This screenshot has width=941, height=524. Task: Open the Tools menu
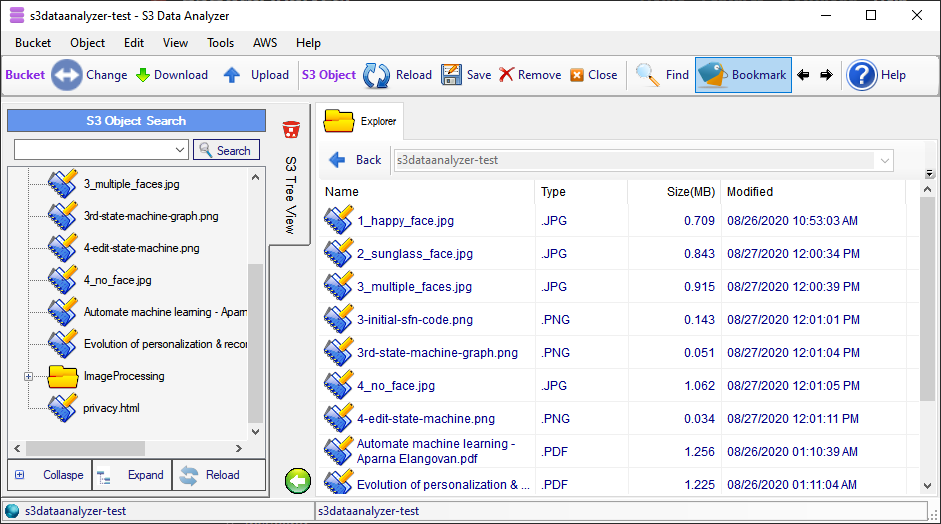pos(220,43)
